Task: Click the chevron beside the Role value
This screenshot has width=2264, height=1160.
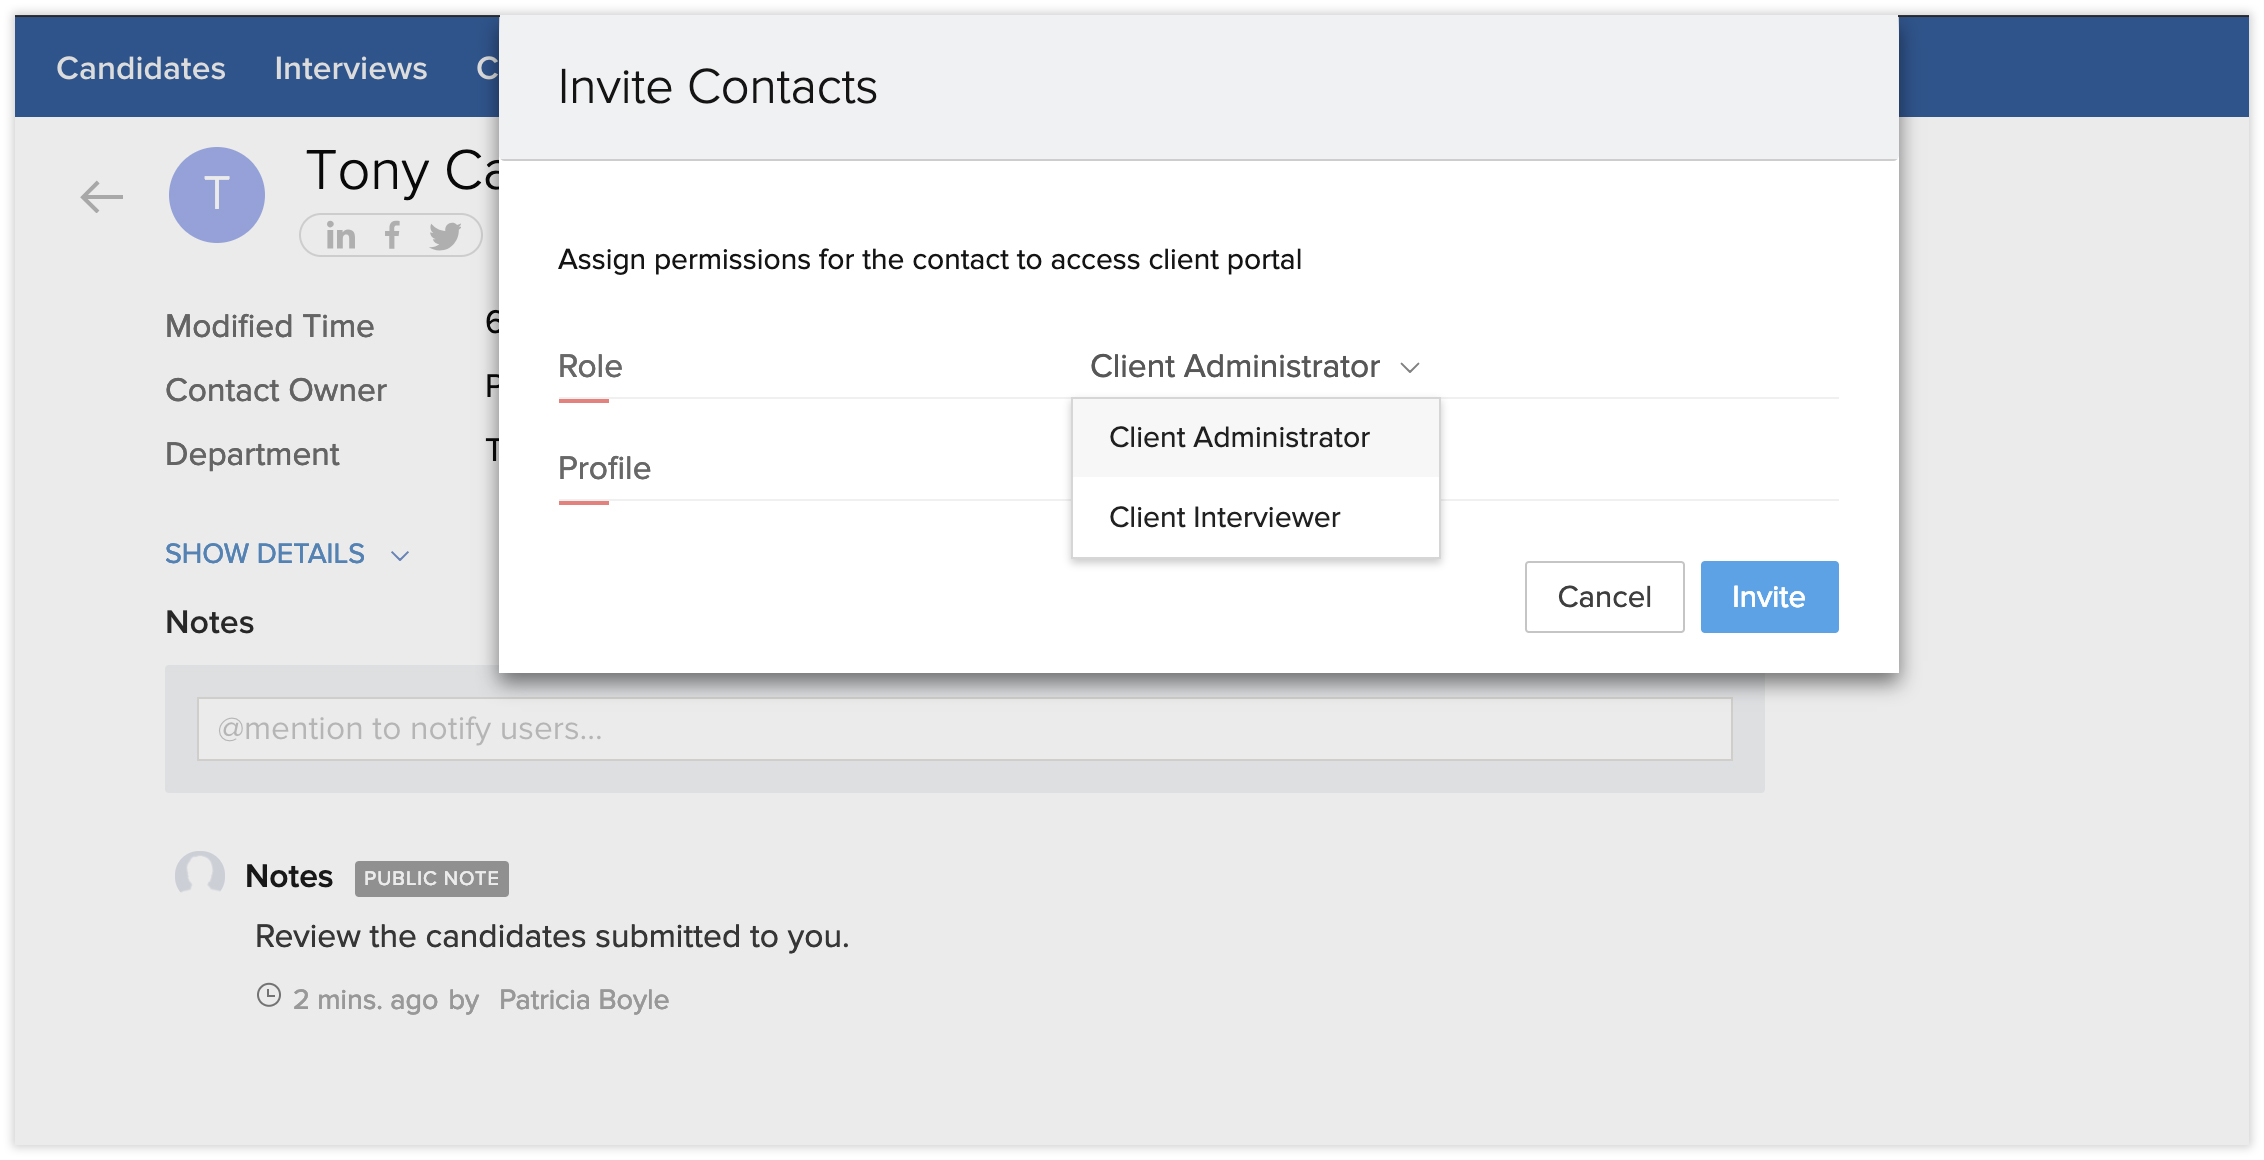Action: (x=1410, y=368)
